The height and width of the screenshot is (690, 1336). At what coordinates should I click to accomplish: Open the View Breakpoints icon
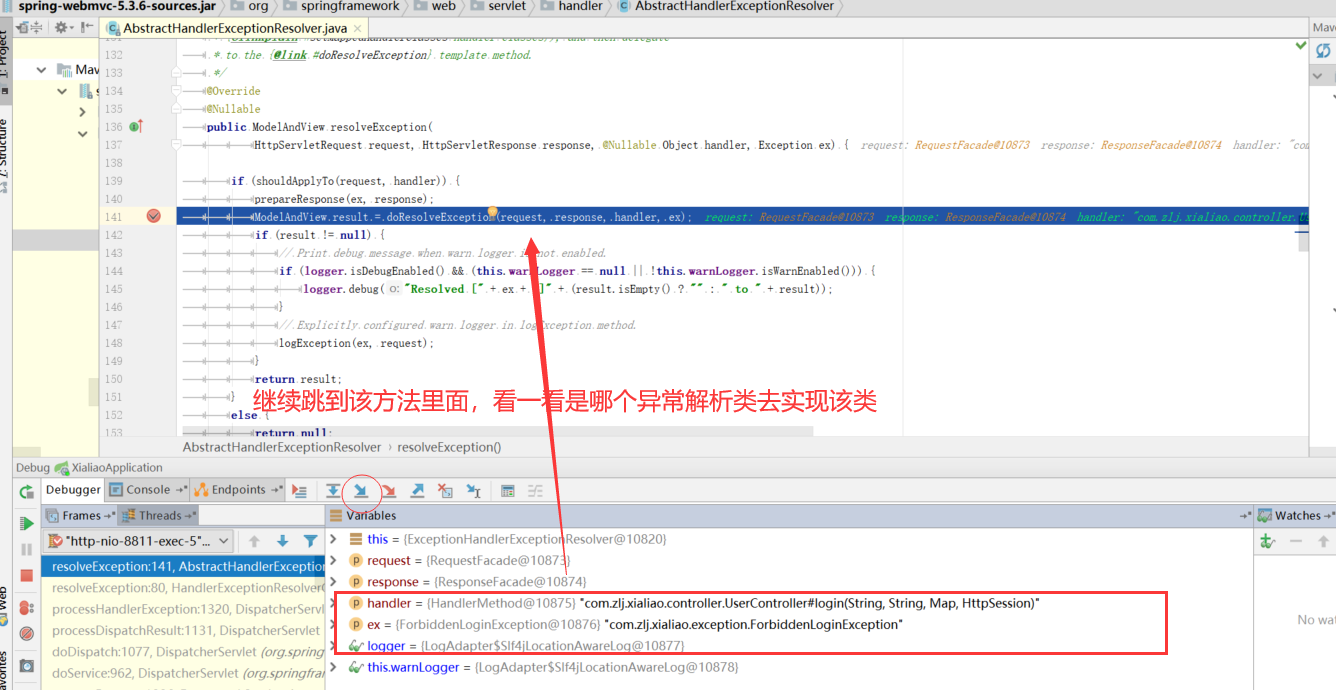(x=27, y=607)
